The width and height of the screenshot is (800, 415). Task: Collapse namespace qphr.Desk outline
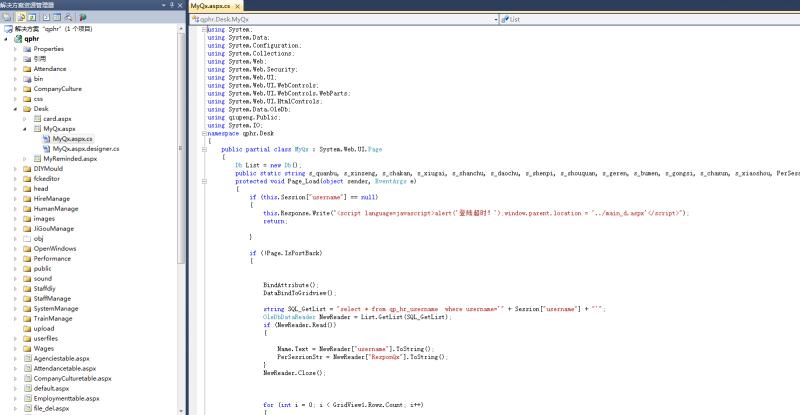tap(204, 133)
